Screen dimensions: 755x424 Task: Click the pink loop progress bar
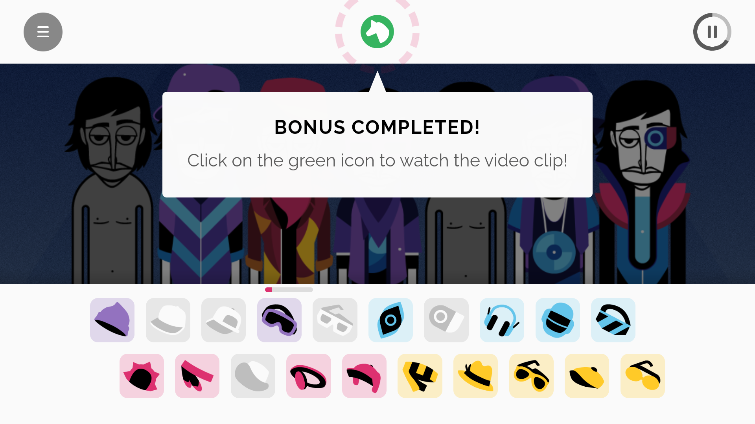[289, 289]
